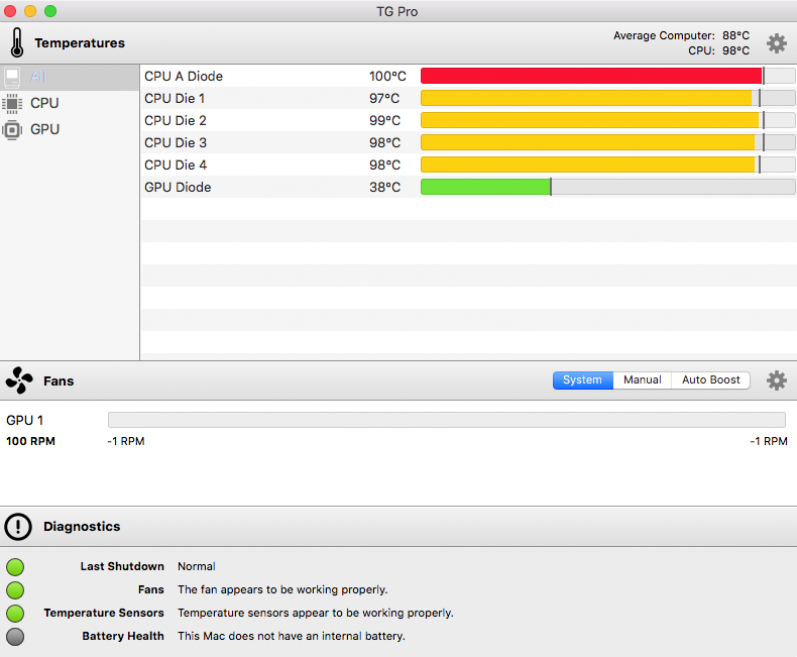
Task: Click the CPU Die 4 yellow temperature bar
Action: point(588,165)
